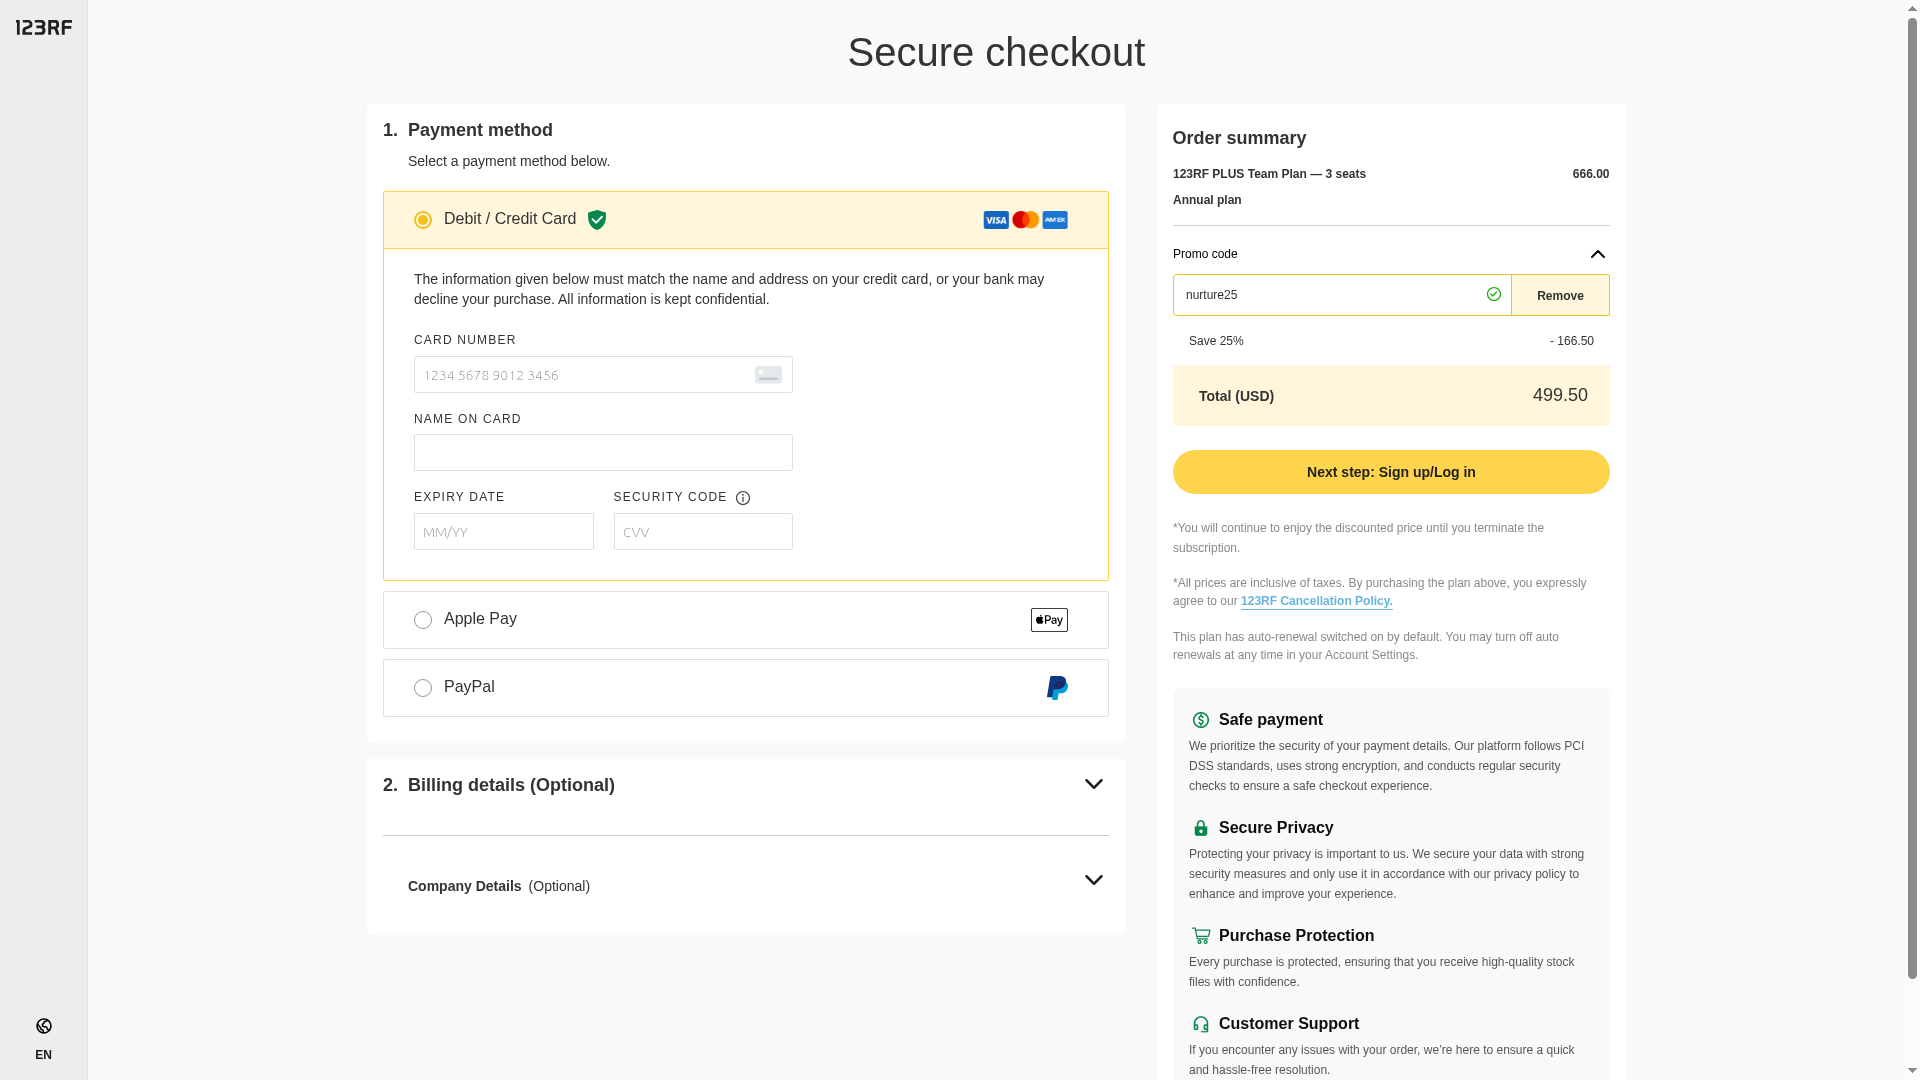Click the page vertical scrollbar

pos(1912,500)
